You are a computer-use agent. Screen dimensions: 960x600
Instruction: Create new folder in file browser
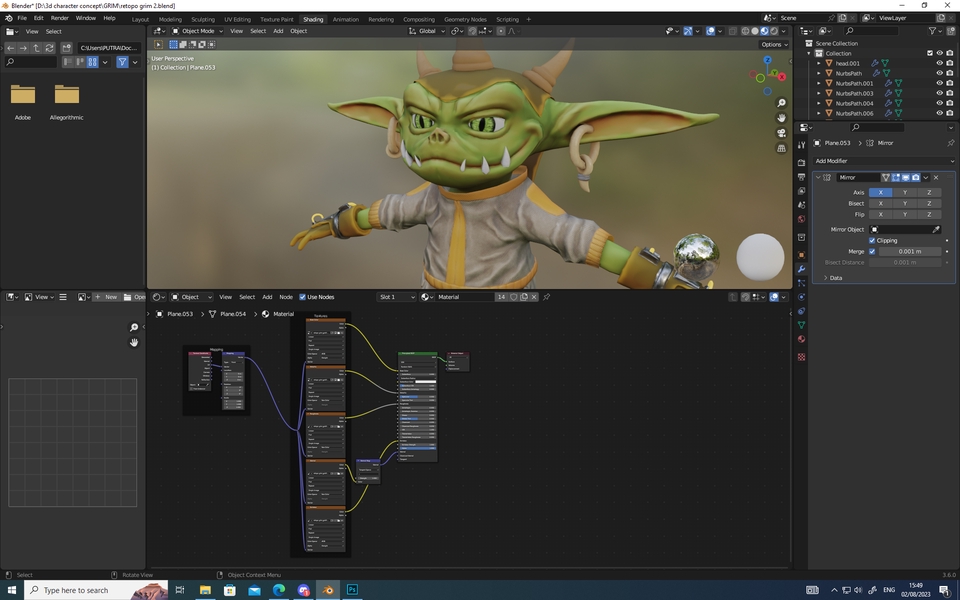click(x=66, y=48)
